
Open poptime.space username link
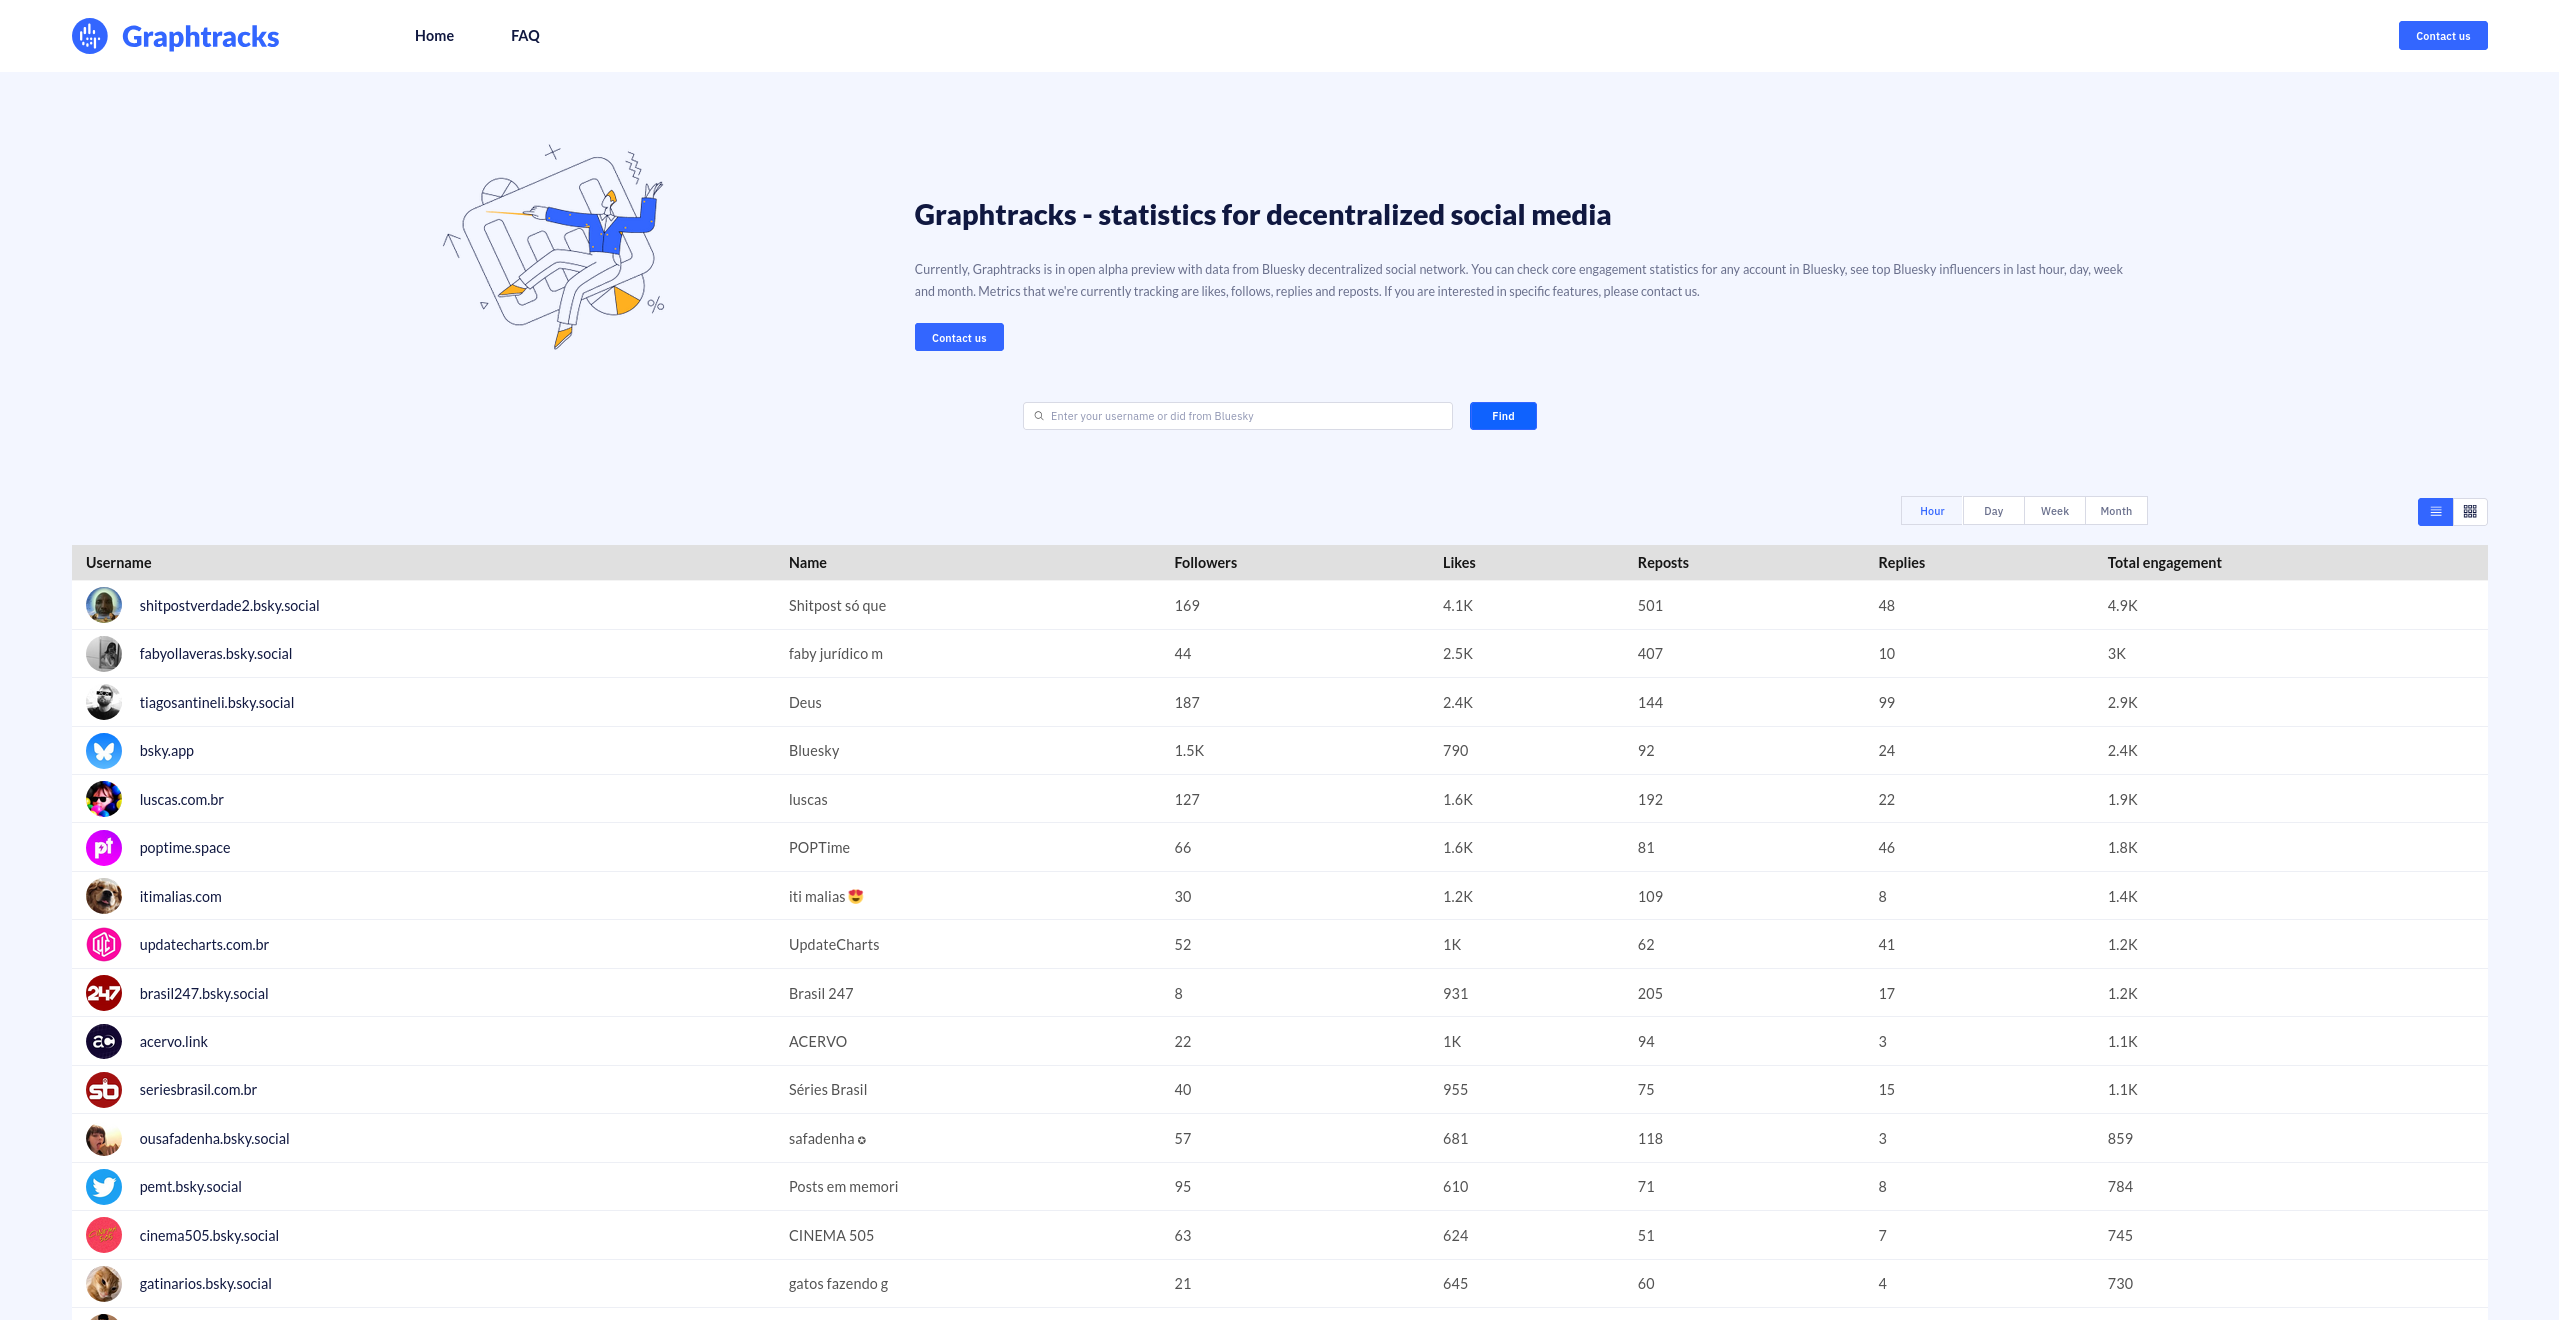click(x=185, y=848)
